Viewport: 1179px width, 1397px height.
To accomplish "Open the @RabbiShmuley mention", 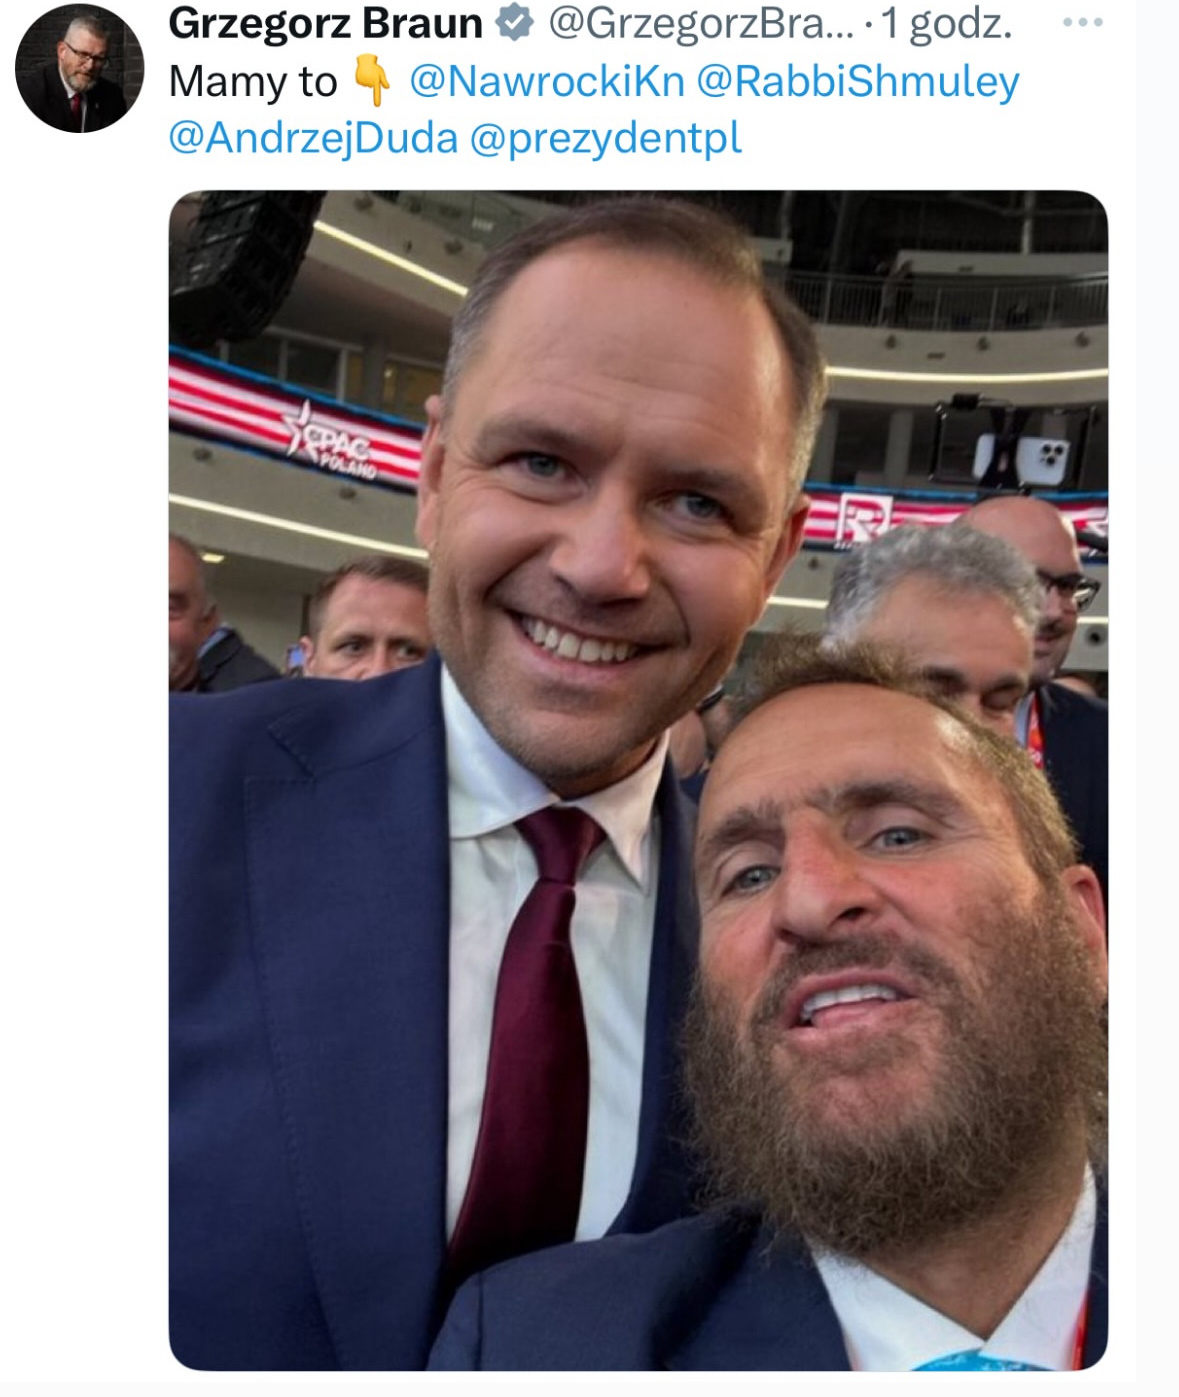I will pyautogui.click(x=857, y=81).
